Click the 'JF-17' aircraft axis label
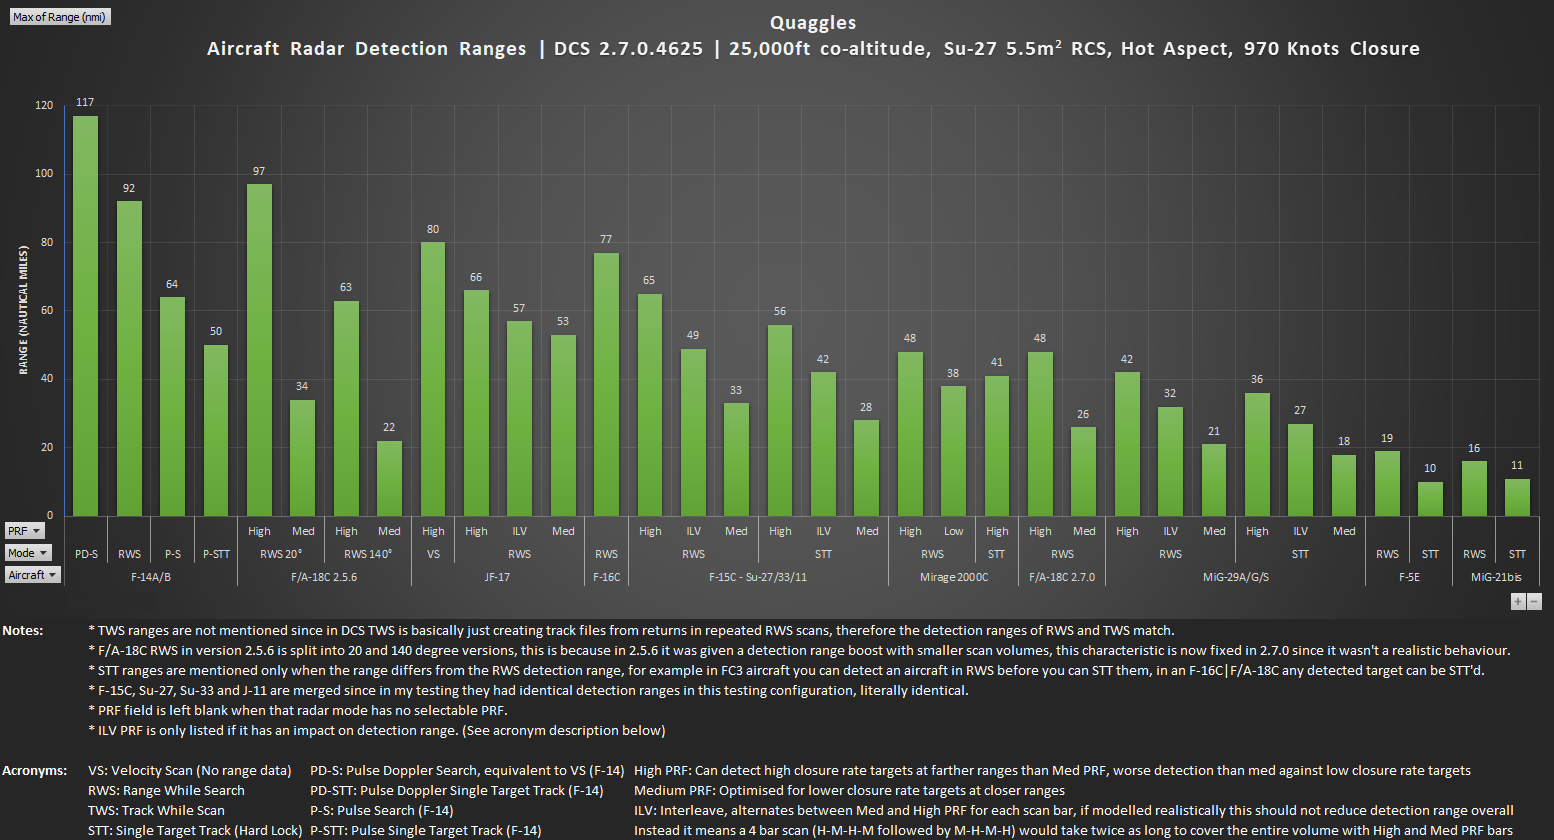The width and height of the screenshot is (1554, 840). (497, 577)
